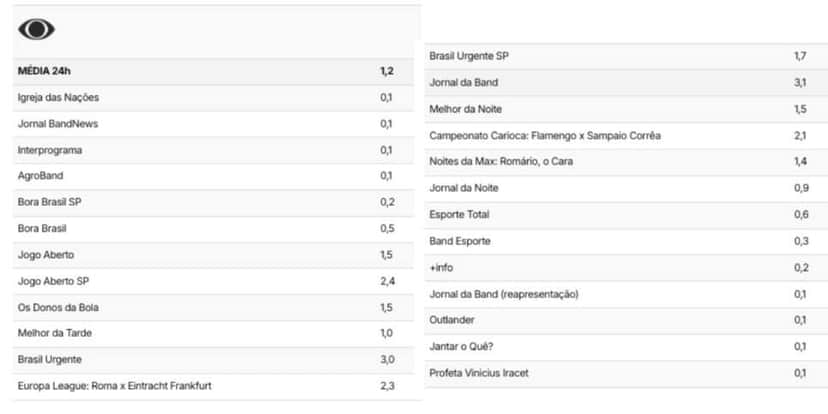Viewport: 828px width, 414px height.
Task: Select the MÉDIA 24h header row
Action: [213, 71]
